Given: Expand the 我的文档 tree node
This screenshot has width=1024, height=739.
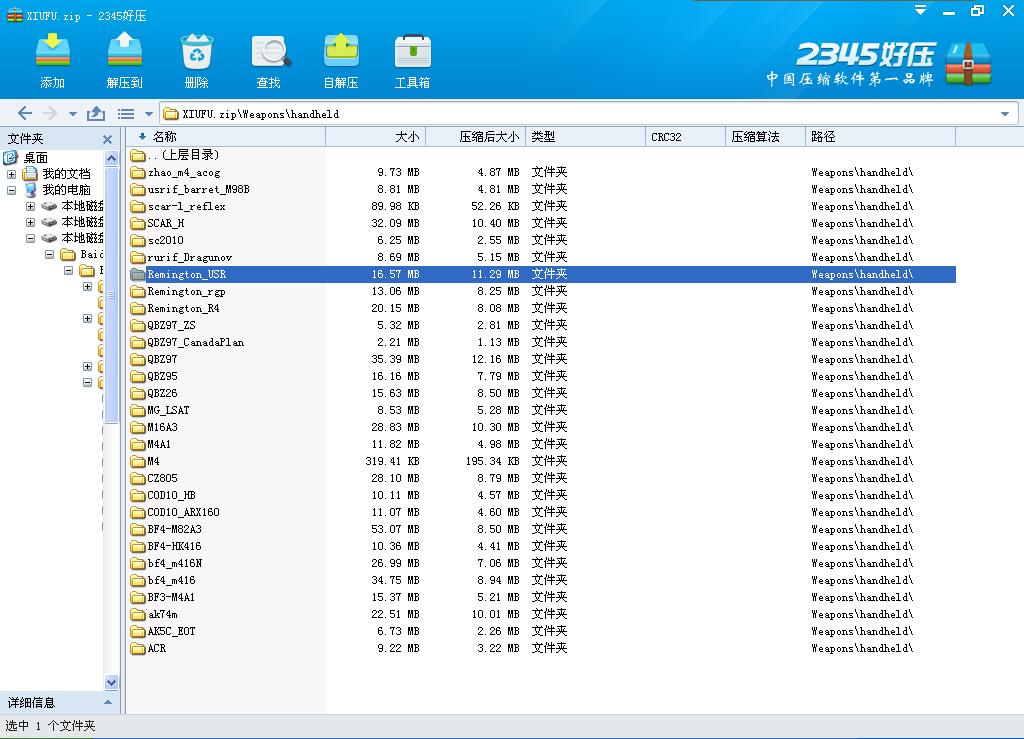Looking at the screenshot, I should click(x=12, y=174).
